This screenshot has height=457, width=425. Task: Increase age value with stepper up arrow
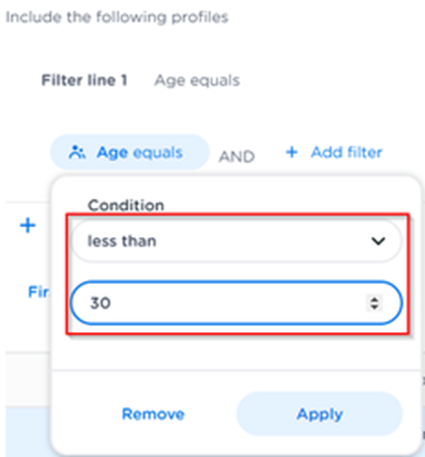[x=374, y=299]
